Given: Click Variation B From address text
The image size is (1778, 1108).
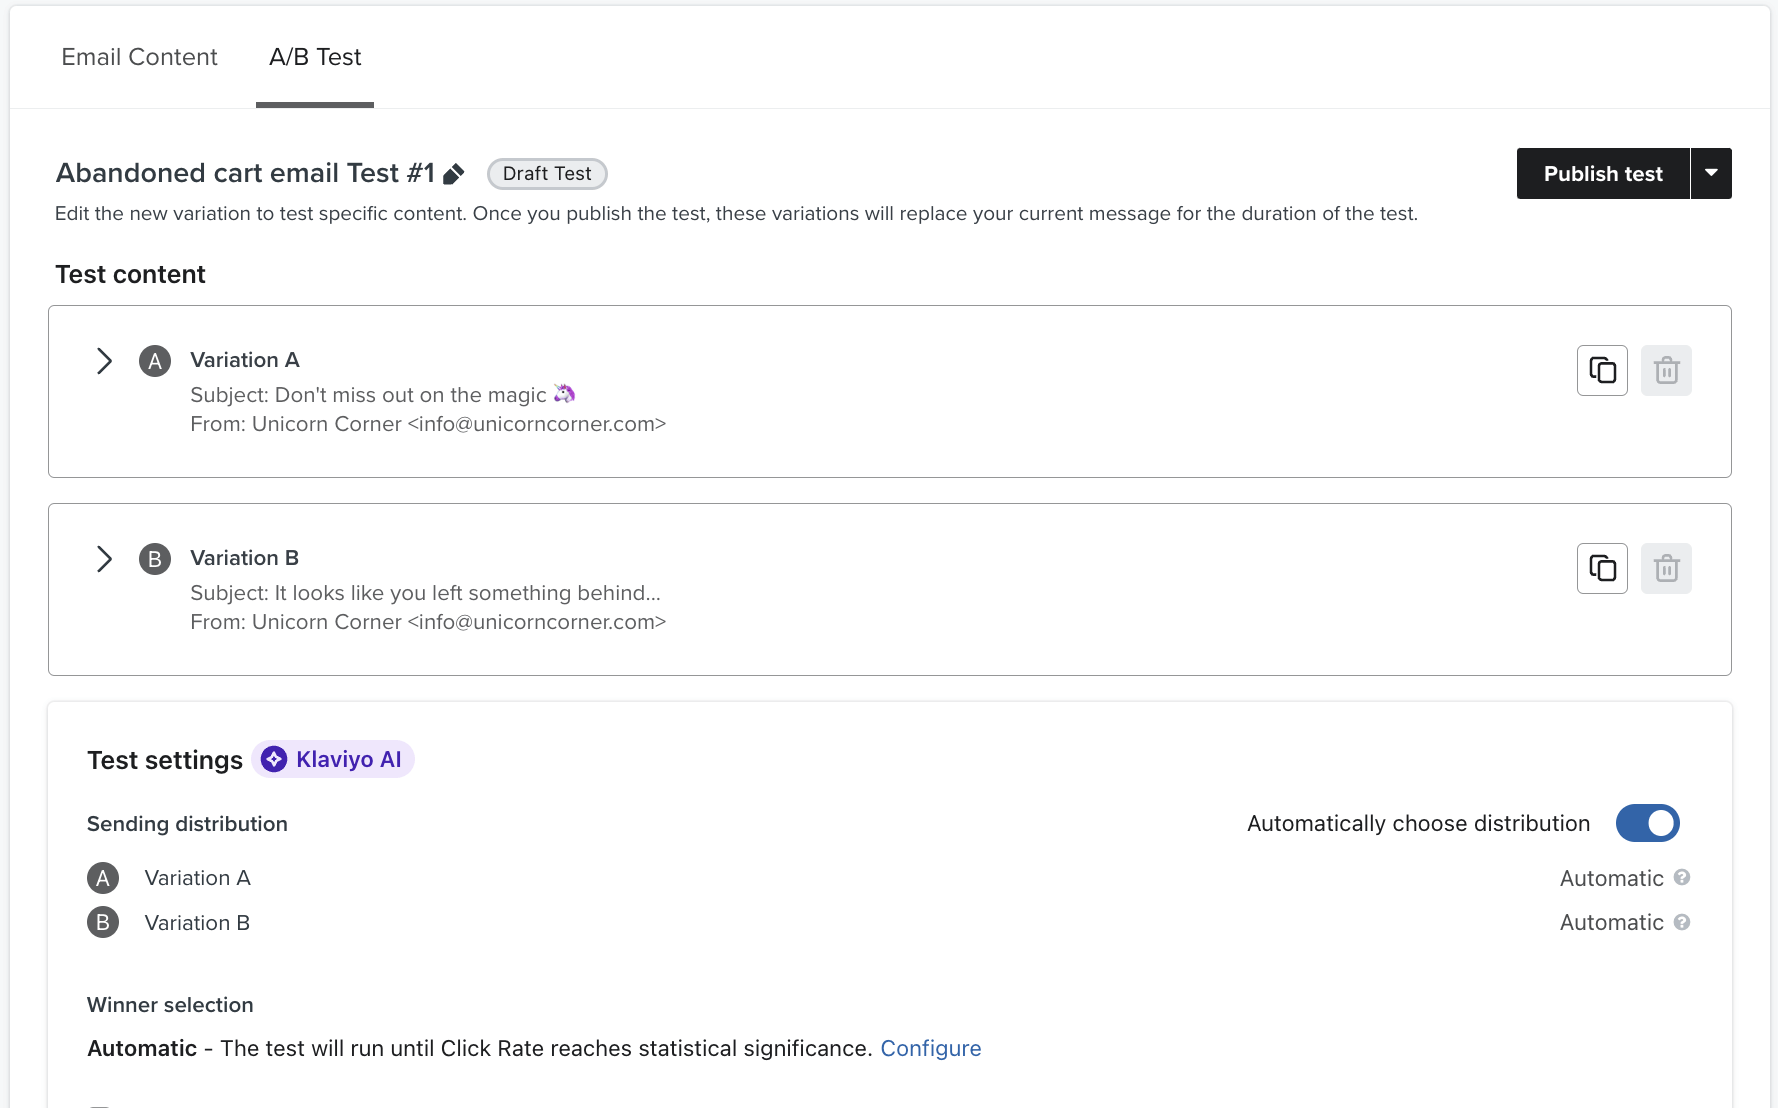Looking at the screenshot, I should click(x=428, y=622).
